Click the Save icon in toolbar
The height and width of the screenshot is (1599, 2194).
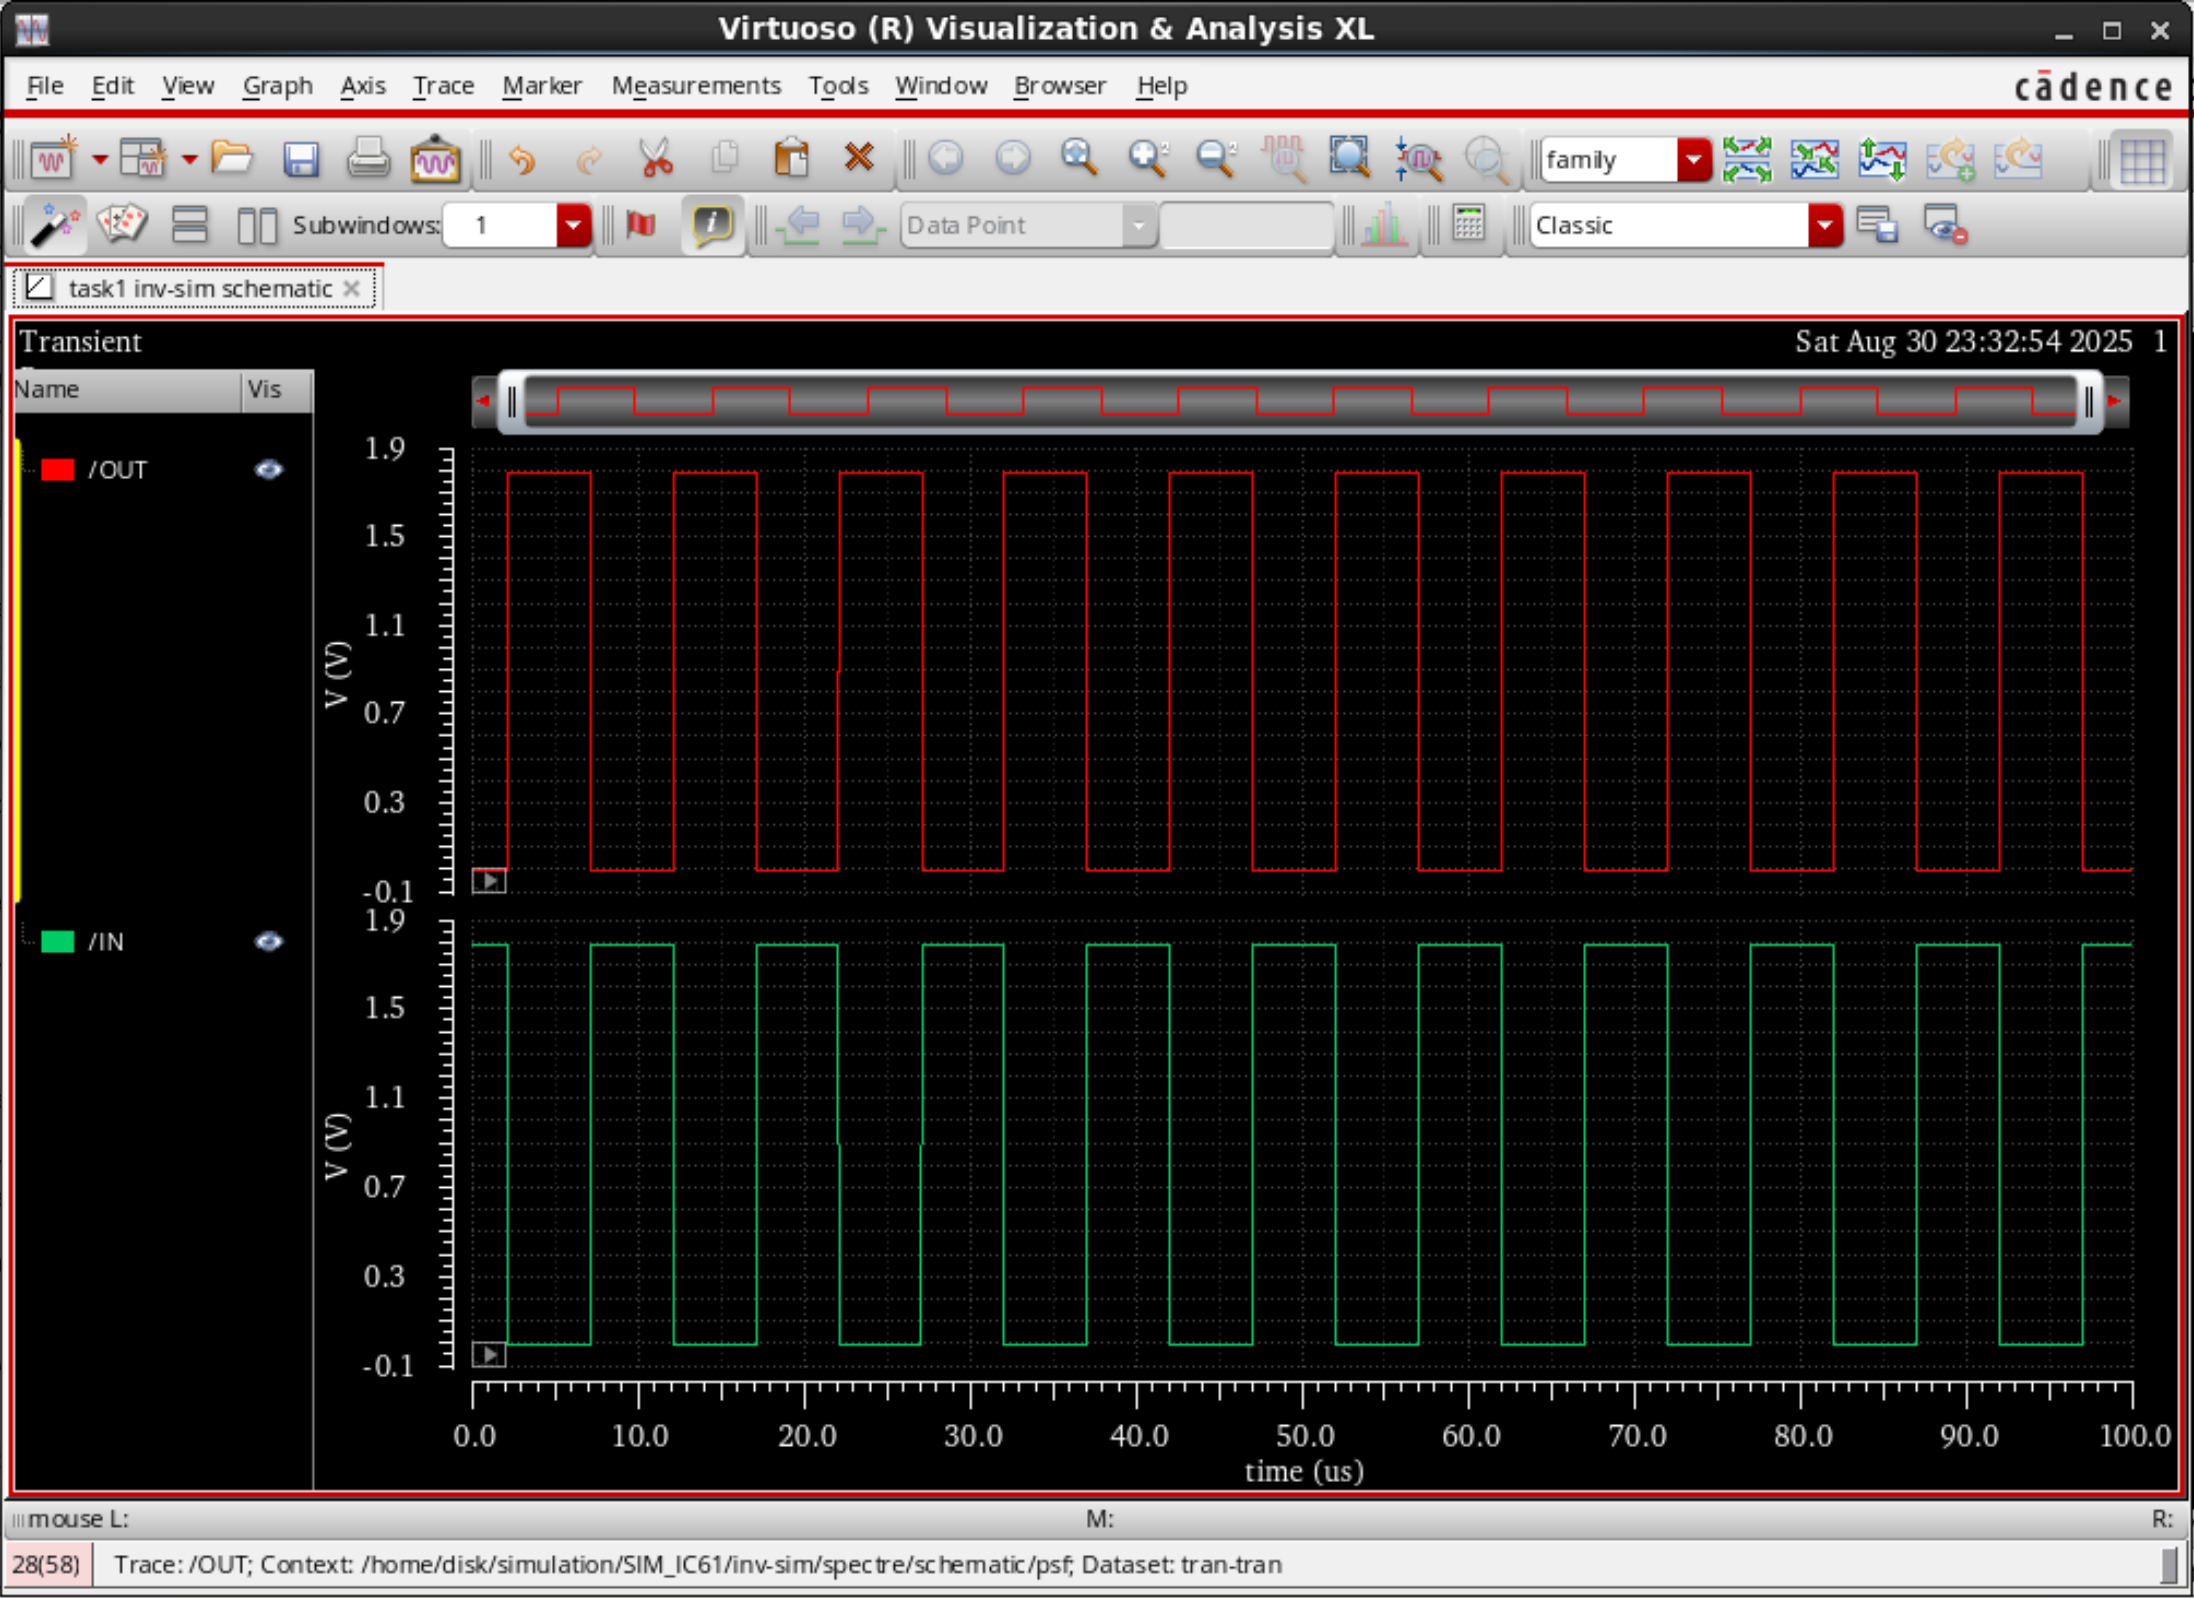pos(300,160)
